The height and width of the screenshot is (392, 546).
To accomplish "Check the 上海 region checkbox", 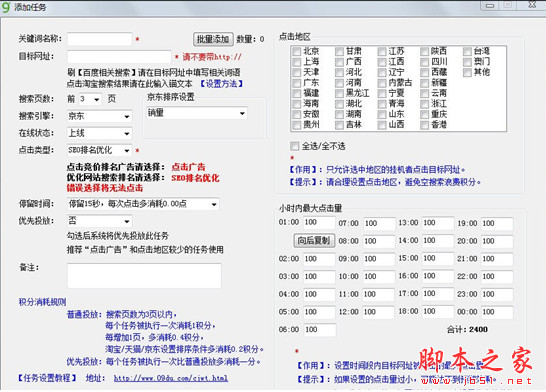I will pos(297,62).
